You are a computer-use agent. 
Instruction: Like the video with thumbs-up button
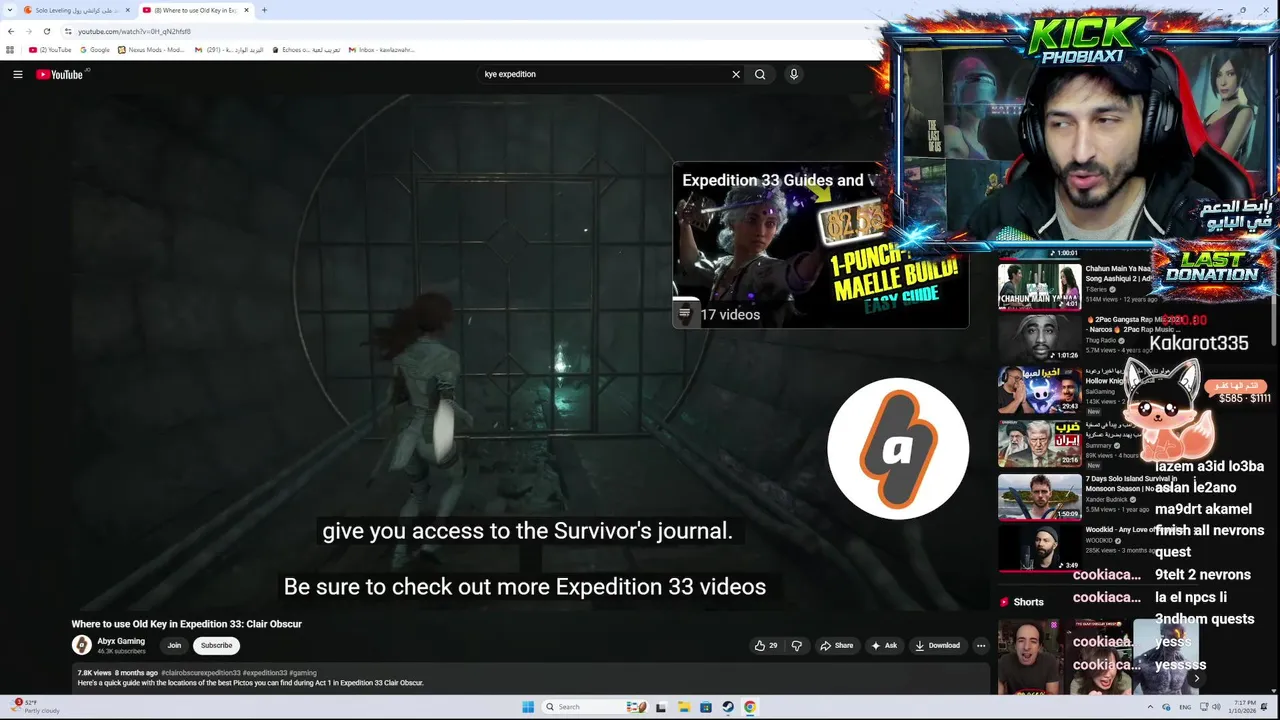(767, 646)
